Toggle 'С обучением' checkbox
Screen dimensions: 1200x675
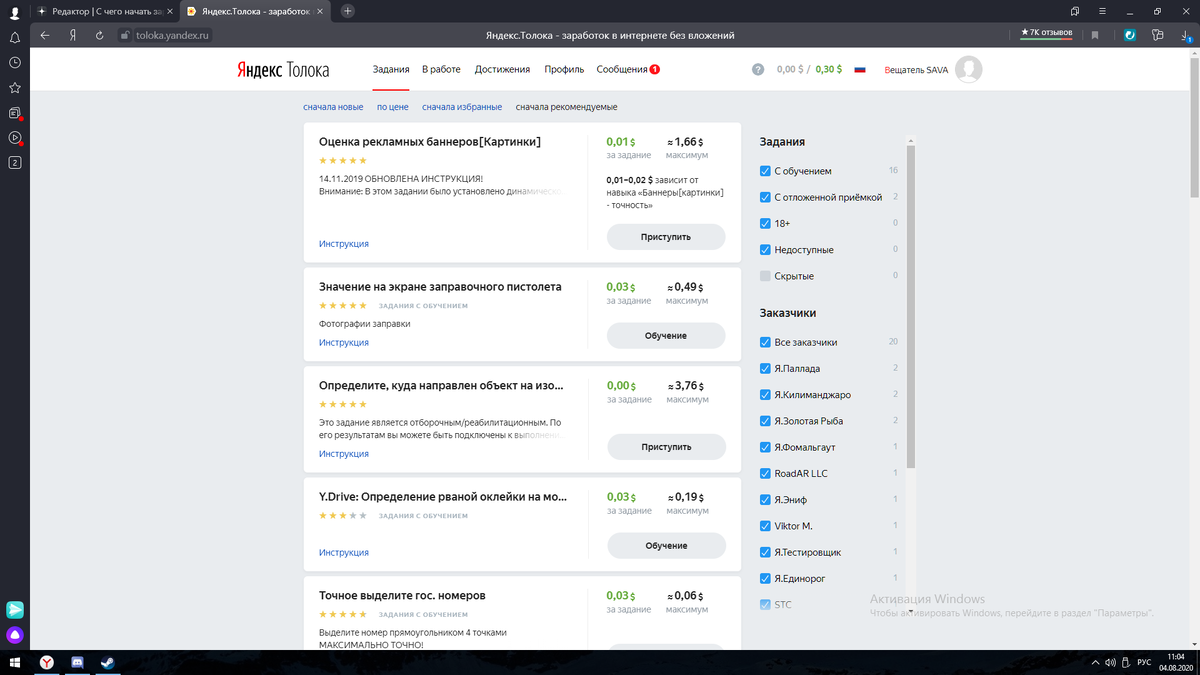click(x=765, y=171)
